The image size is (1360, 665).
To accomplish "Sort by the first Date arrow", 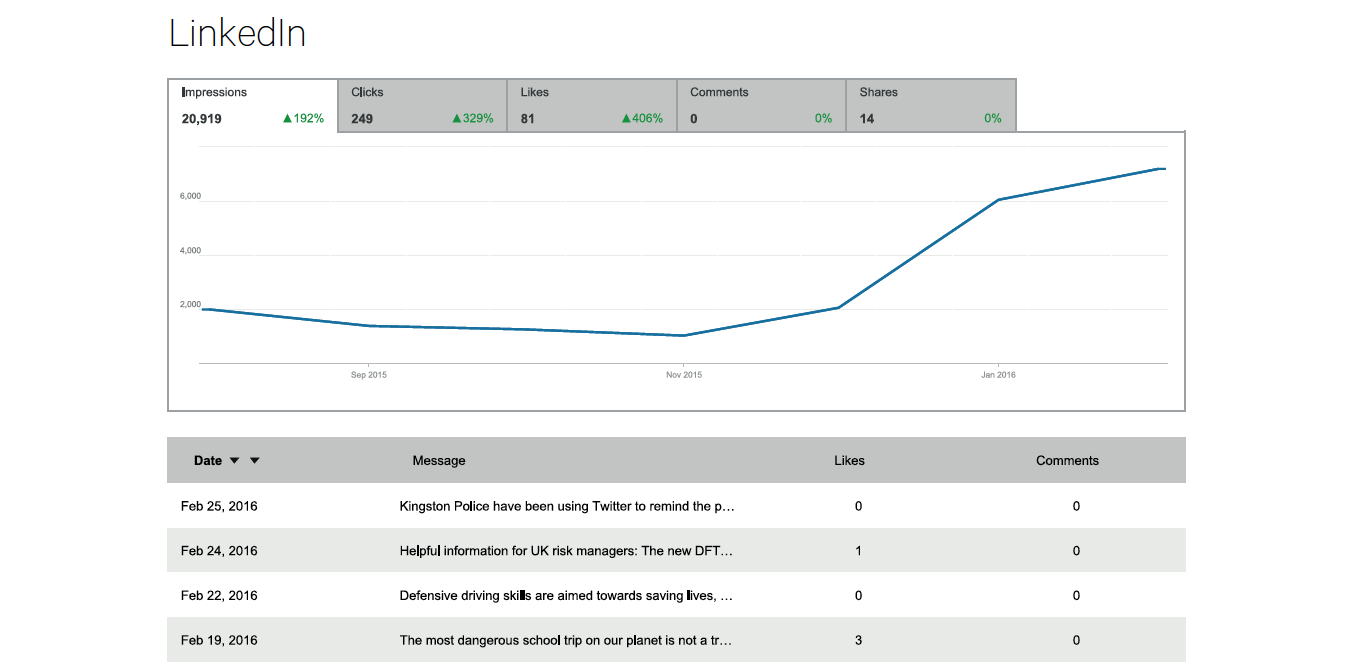I will pos(235,461).
